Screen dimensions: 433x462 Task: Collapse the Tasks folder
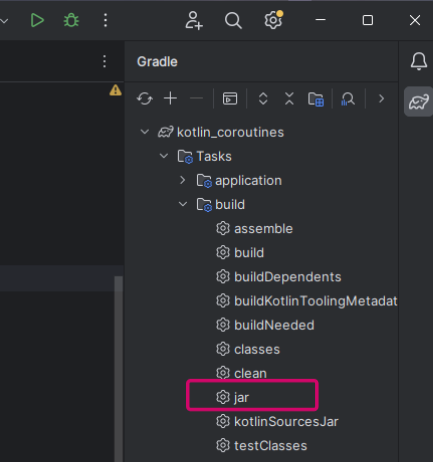click(164, 156)
